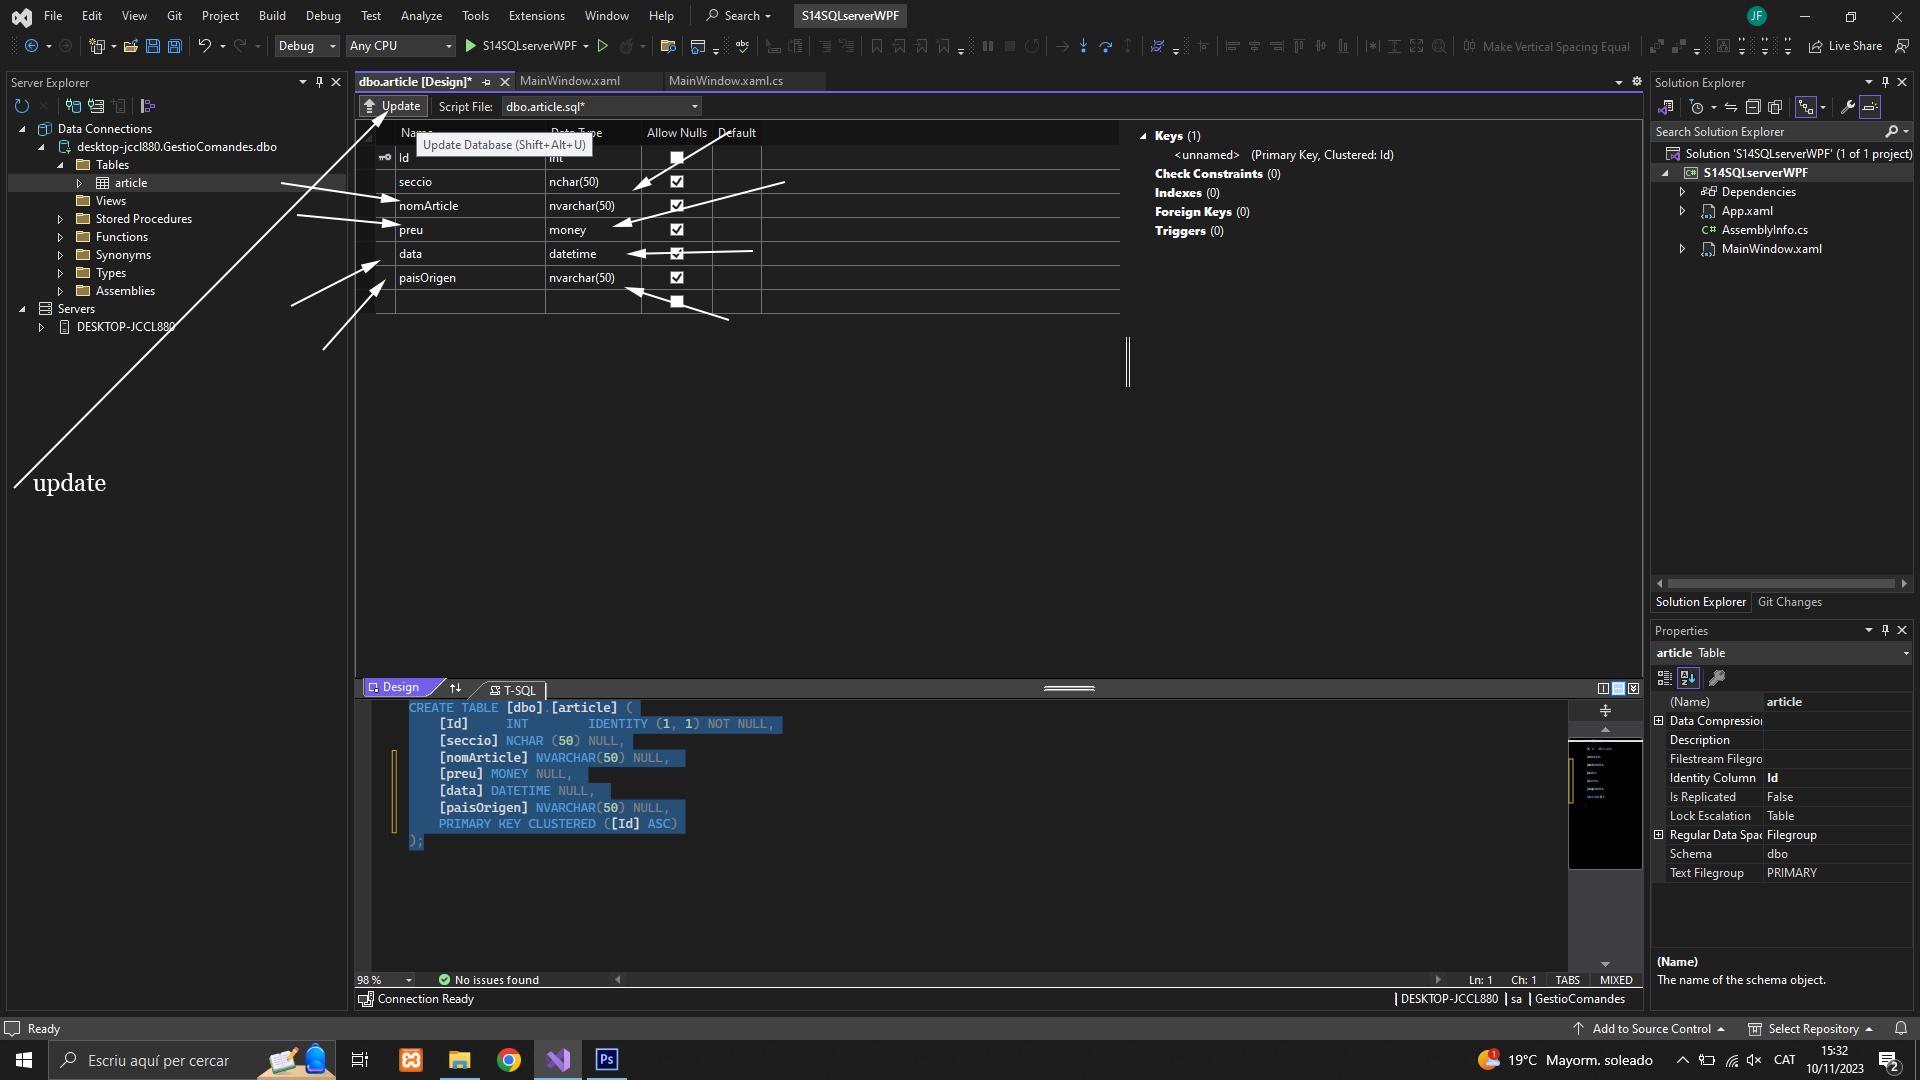Switch to the Git Changes tab link
The height and width of the screenshot is (1080, 1920).
pyautogui.click(x=1789, y=602)
